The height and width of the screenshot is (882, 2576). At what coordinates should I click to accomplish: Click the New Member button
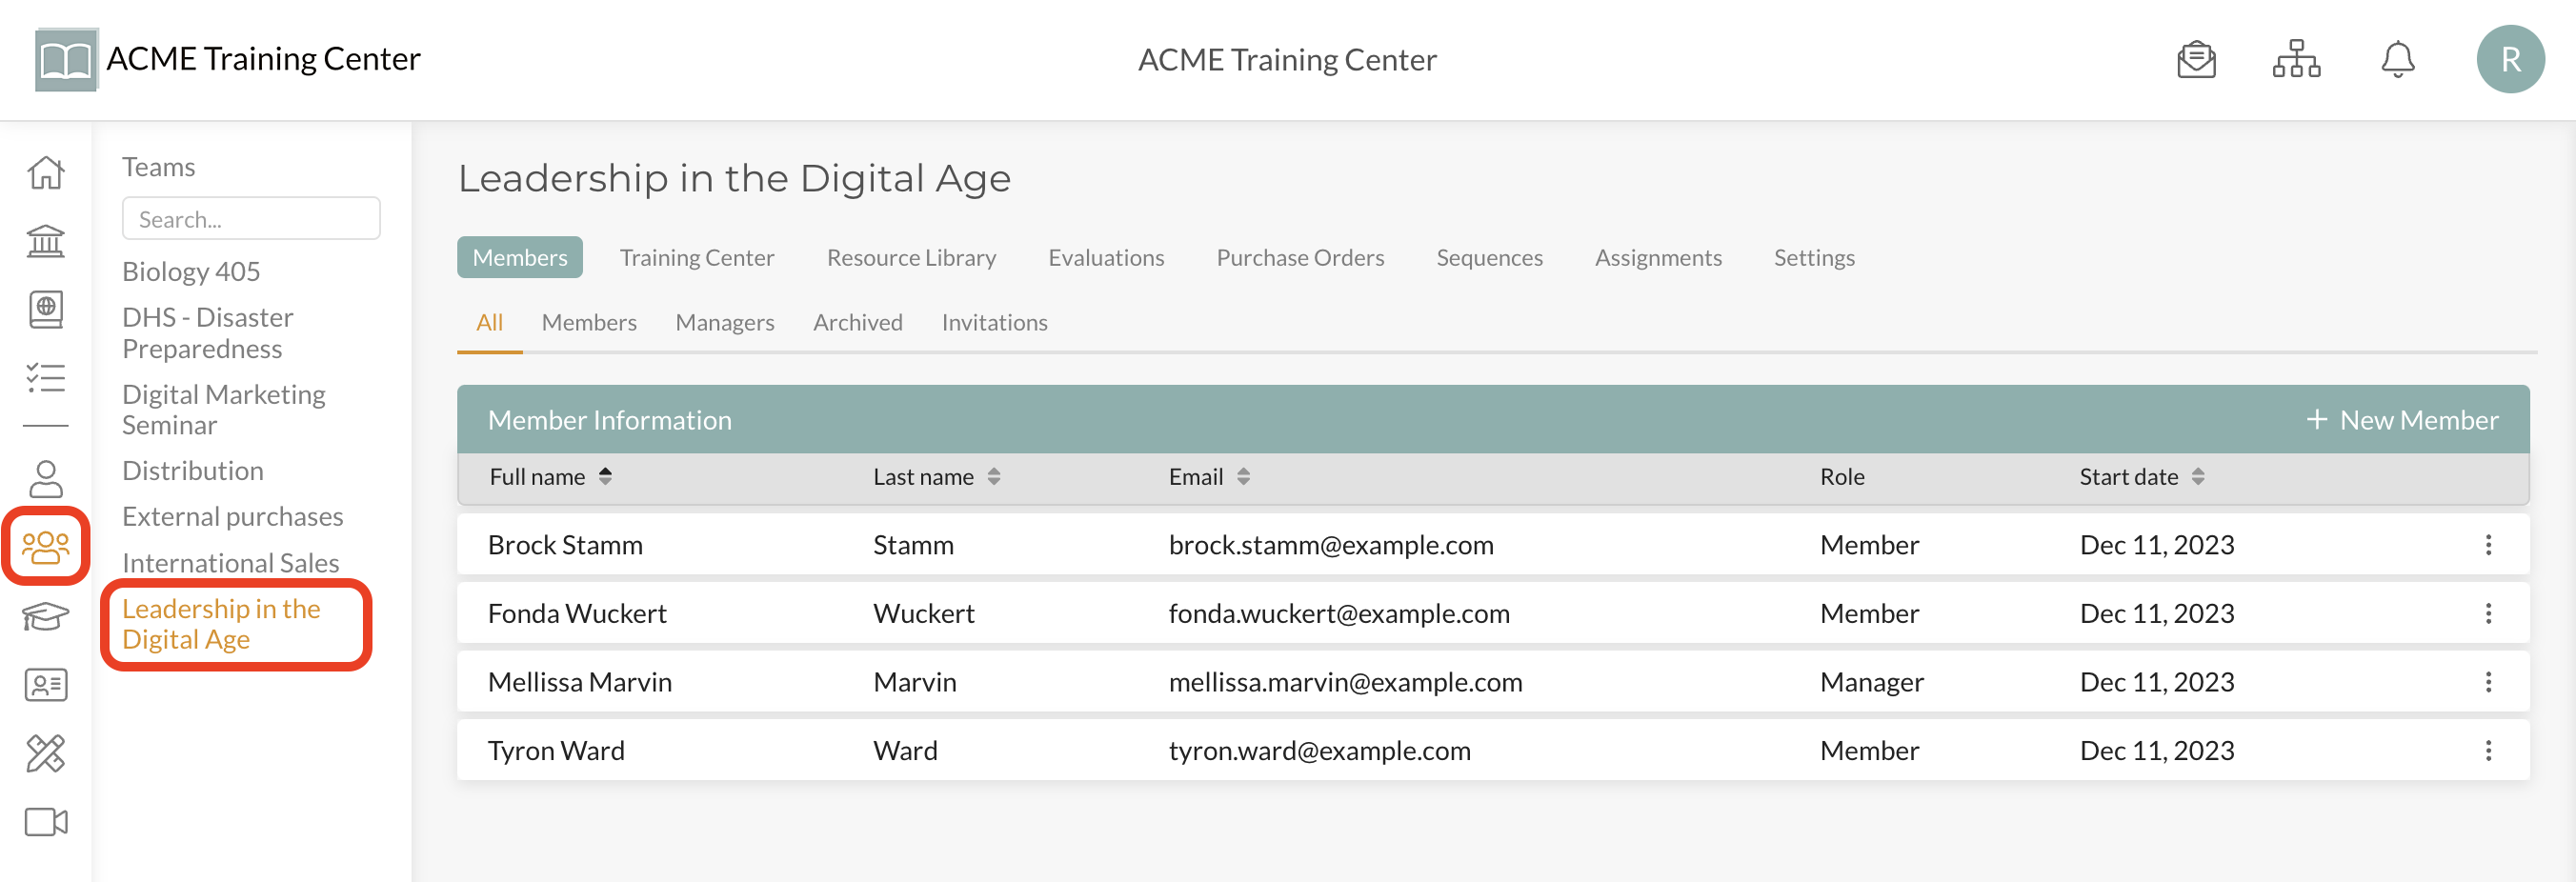[x=2402, y=420]
